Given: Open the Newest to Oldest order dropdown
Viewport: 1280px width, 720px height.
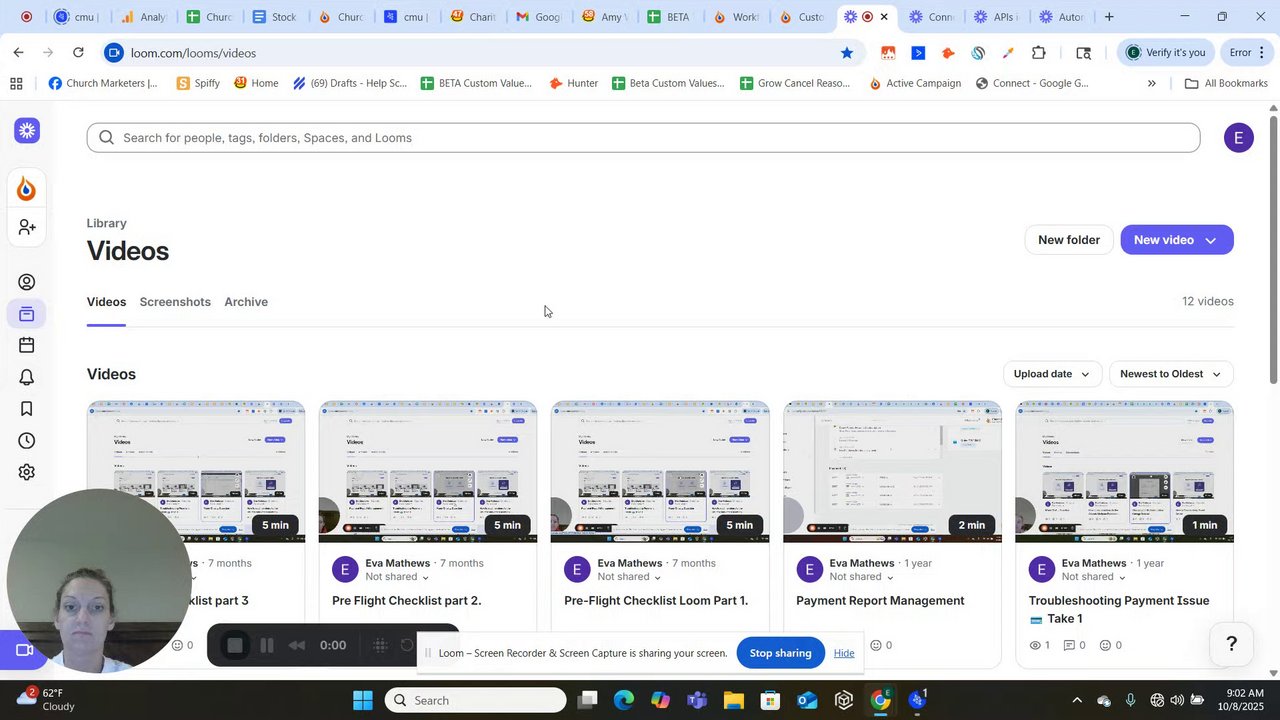Looking at the screenshot, I should pyautogui.click(x=1171, y=374).
